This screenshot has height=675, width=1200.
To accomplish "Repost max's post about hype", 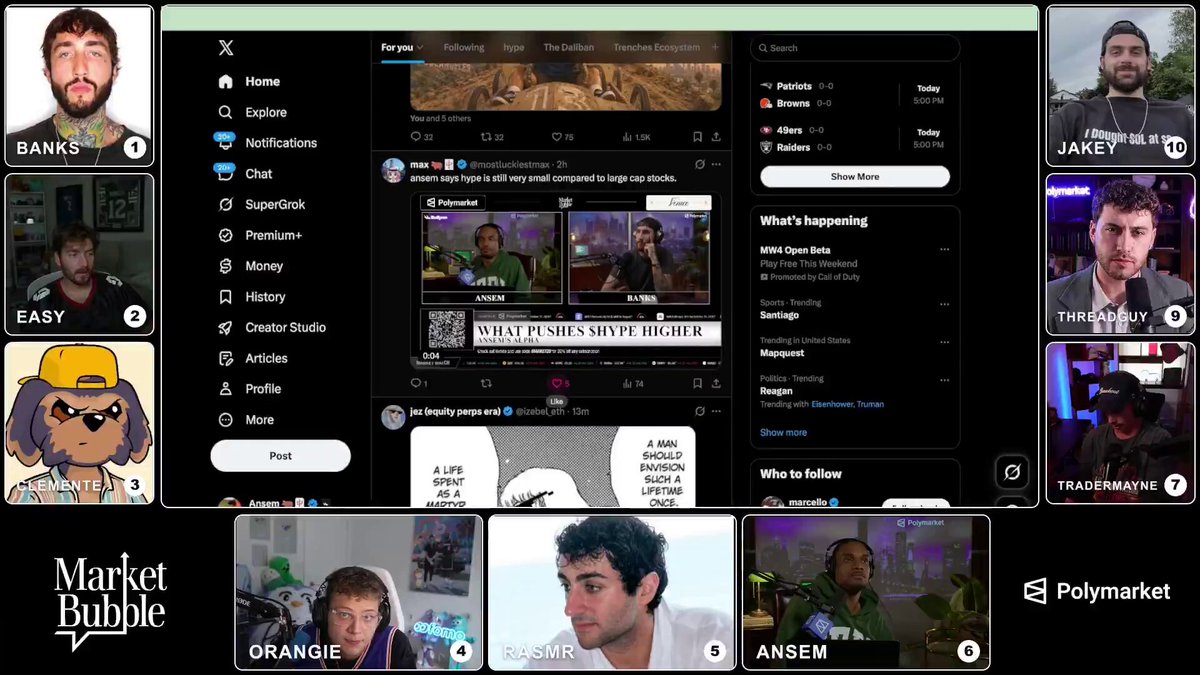I will click(487, 383).
